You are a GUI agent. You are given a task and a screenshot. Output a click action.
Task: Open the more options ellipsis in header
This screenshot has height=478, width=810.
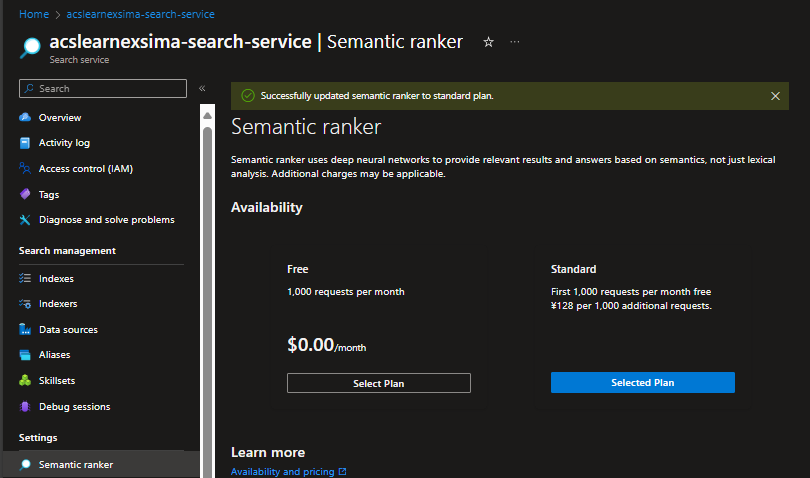(x=515, y=42)
